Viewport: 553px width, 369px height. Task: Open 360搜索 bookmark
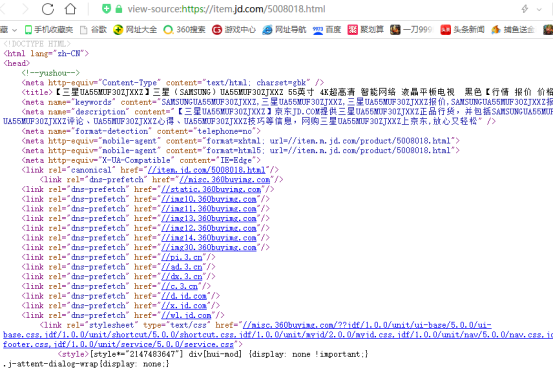184,30
